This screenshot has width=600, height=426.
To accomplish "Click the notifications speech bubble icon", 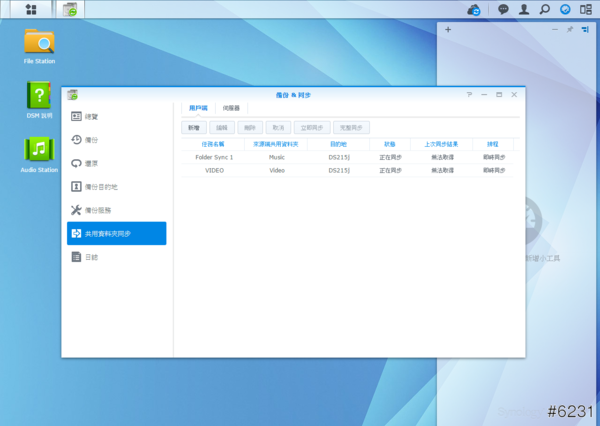I will click(x=502, y=9).
